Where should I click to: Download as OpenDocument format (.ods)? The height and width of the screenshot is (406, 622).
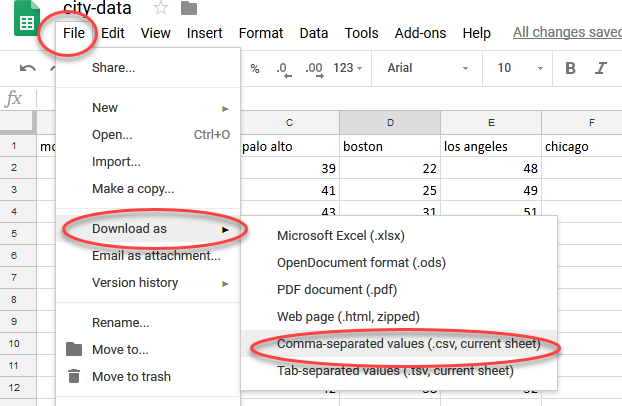tap(399, 263)
